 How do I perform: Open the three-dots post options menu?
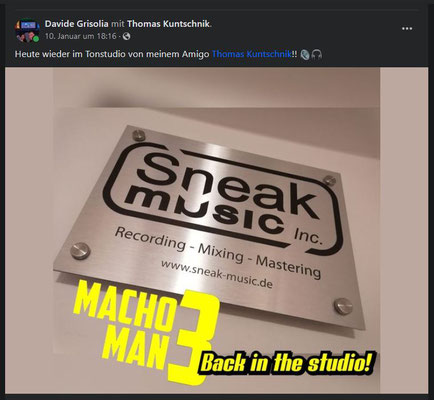(x=407, y=29)
